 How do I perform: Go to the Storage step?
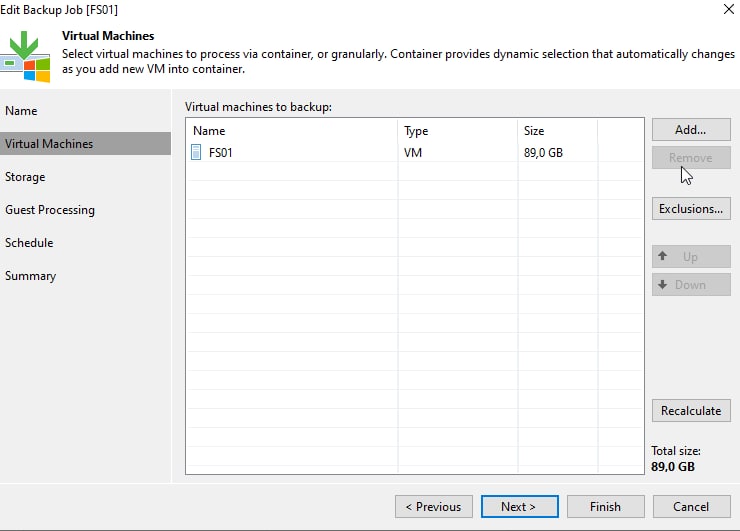click(25, 177)
